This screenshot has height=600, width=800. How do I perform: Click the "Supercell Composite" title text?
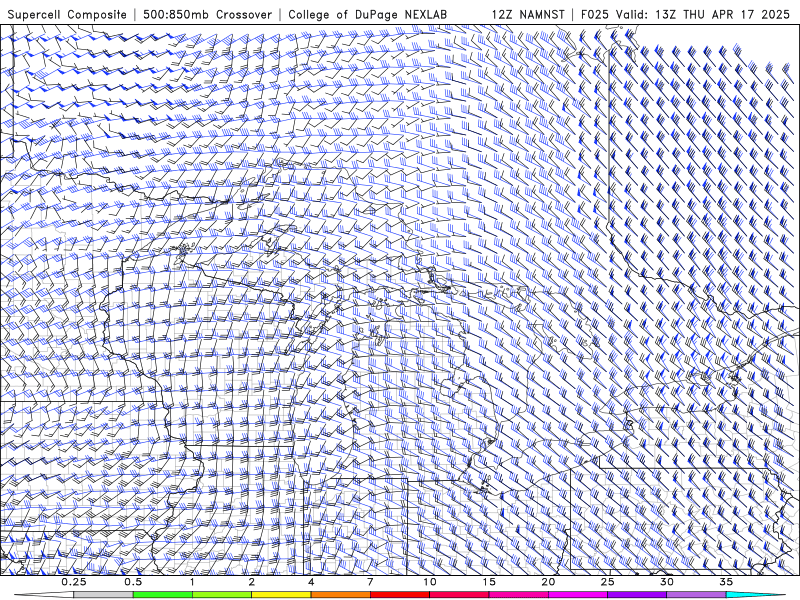67,14
